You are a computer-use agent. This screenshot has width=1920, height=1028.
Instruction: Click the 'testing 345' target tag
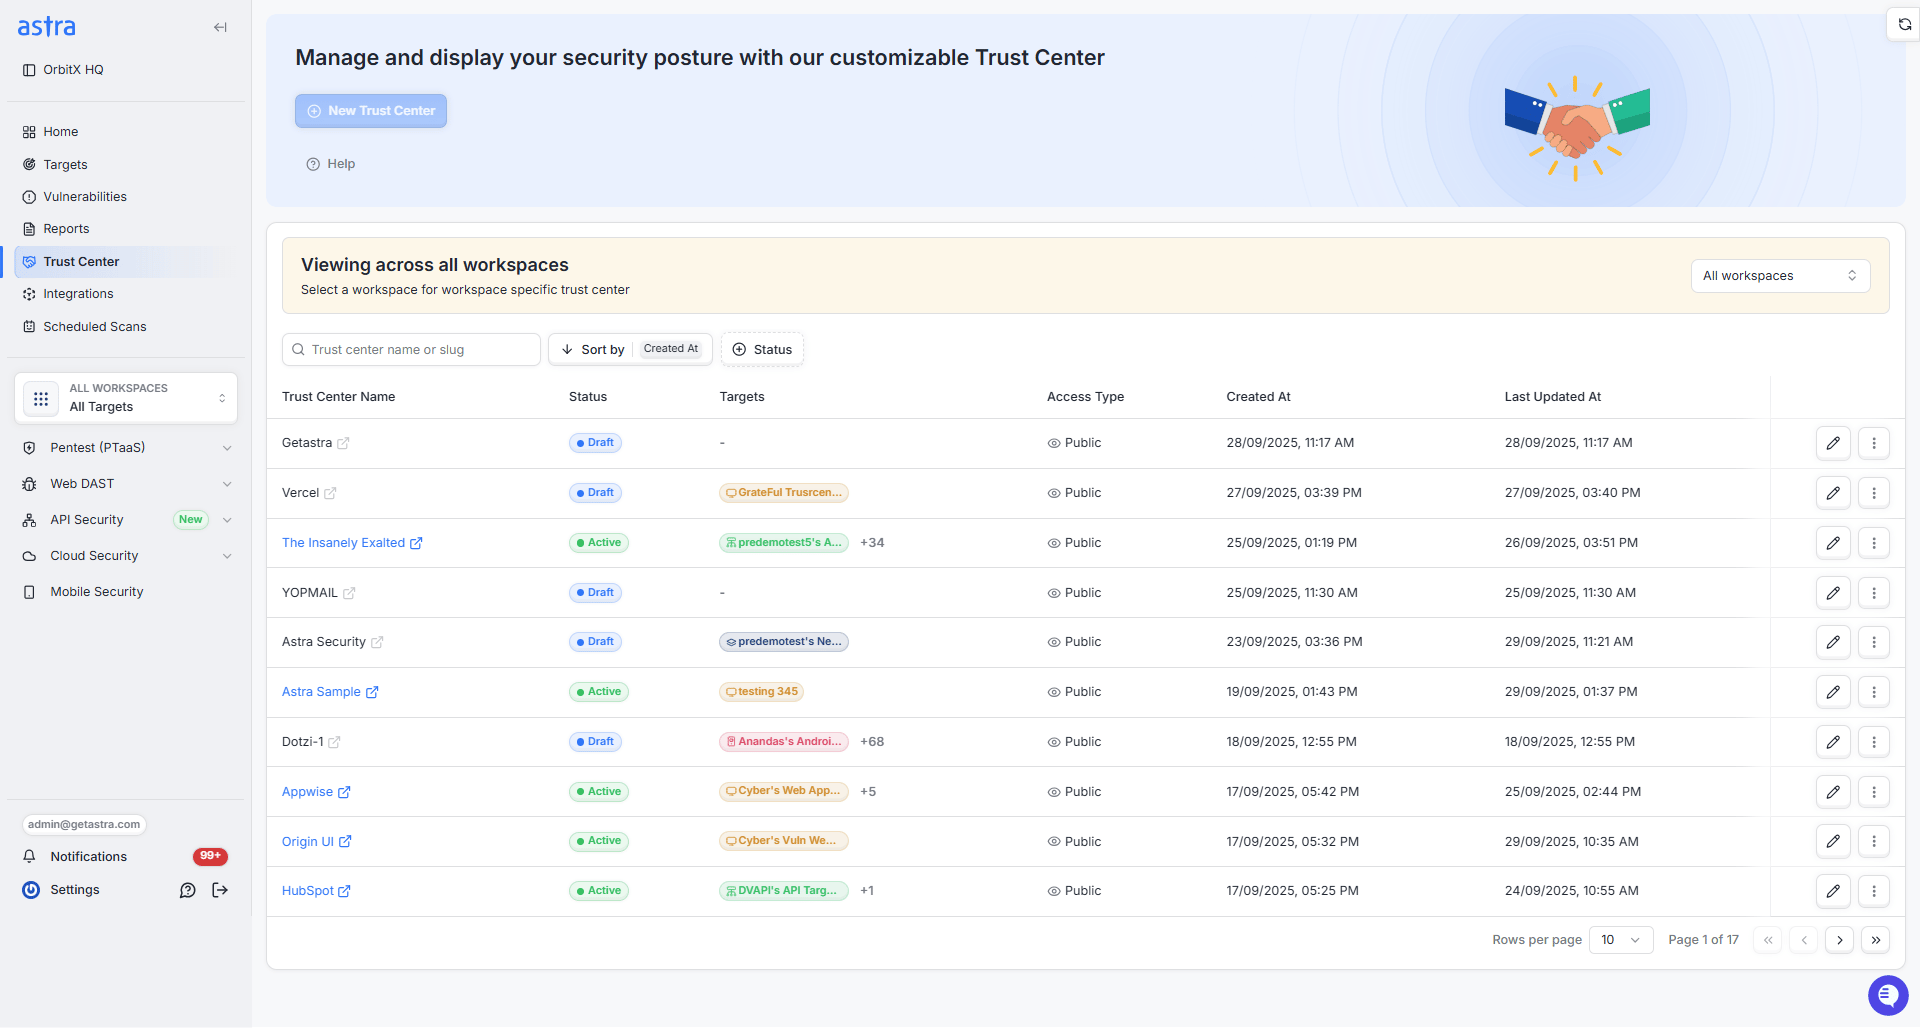pos(762,692)
